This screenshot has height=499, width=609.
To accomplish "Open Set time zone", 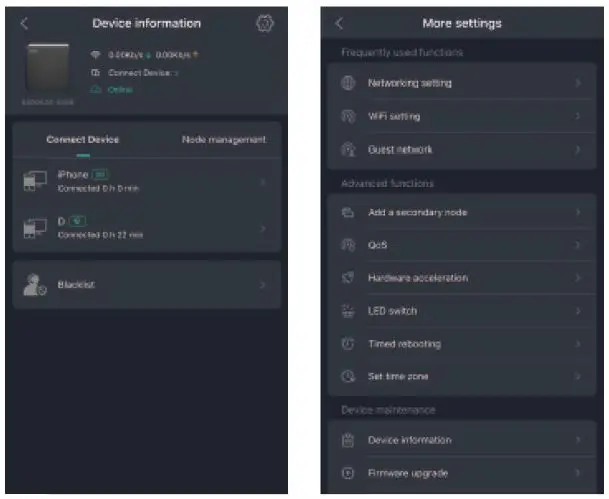I will click(x=462, y=376).
